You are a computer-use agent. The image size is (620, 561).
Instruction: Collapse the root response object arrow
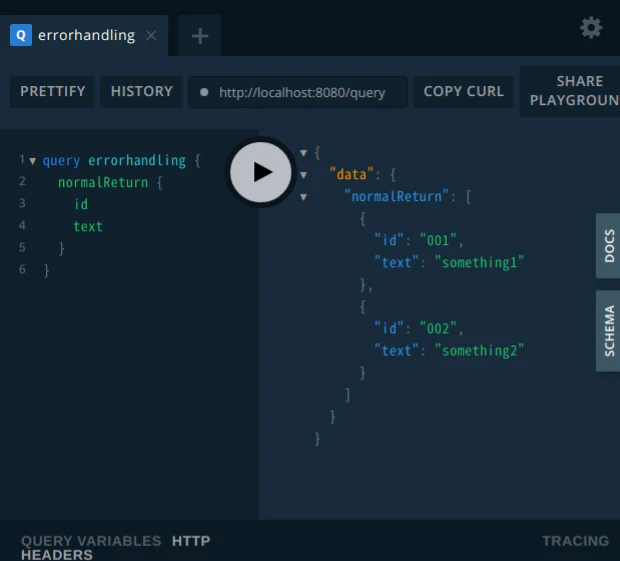tap(303, 153)
